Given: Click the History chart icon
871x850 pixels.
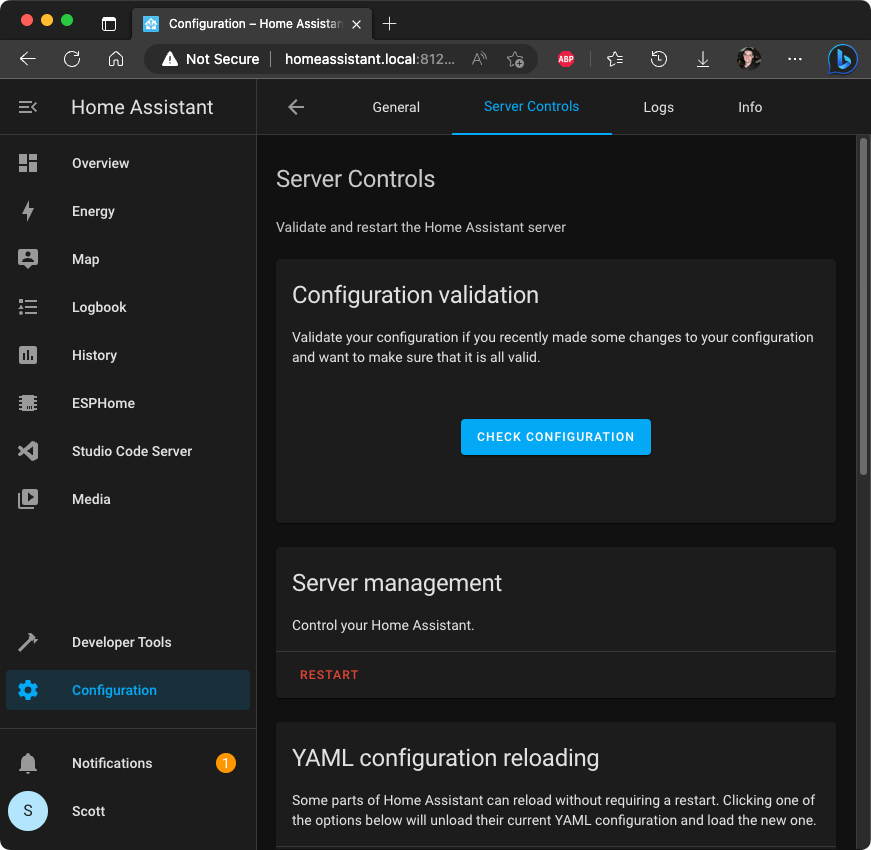Looking at the screenshot, I should tap(28, 355).
